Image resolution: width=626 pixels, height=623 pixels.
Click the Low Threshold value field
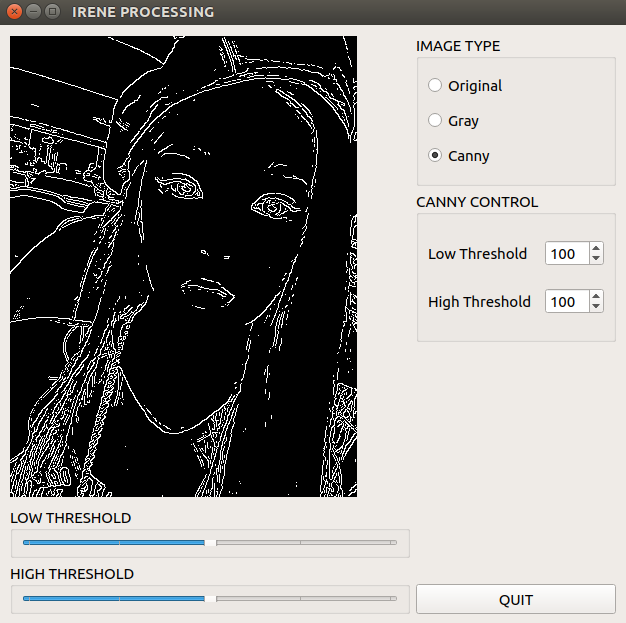[567, 253]
